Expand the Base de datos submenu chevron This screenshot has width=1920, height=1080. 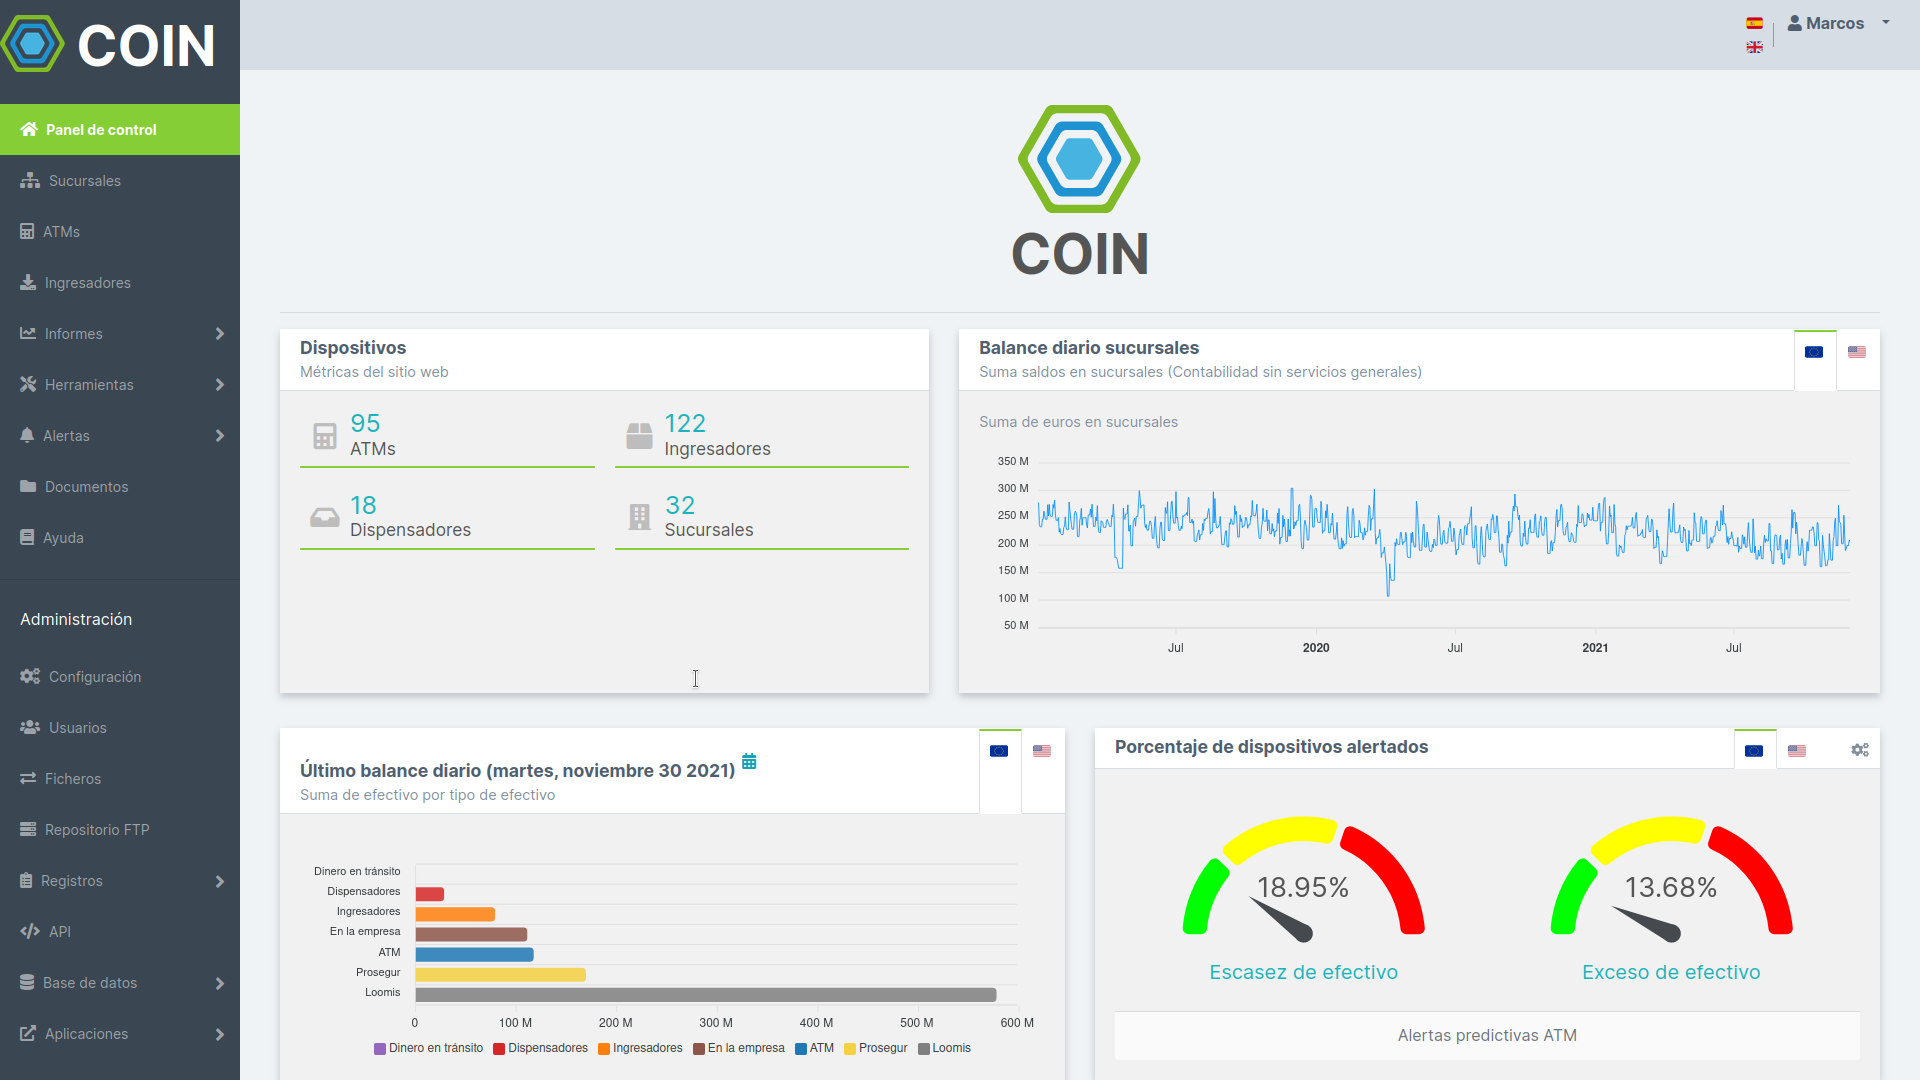click(x=220, y=984)
